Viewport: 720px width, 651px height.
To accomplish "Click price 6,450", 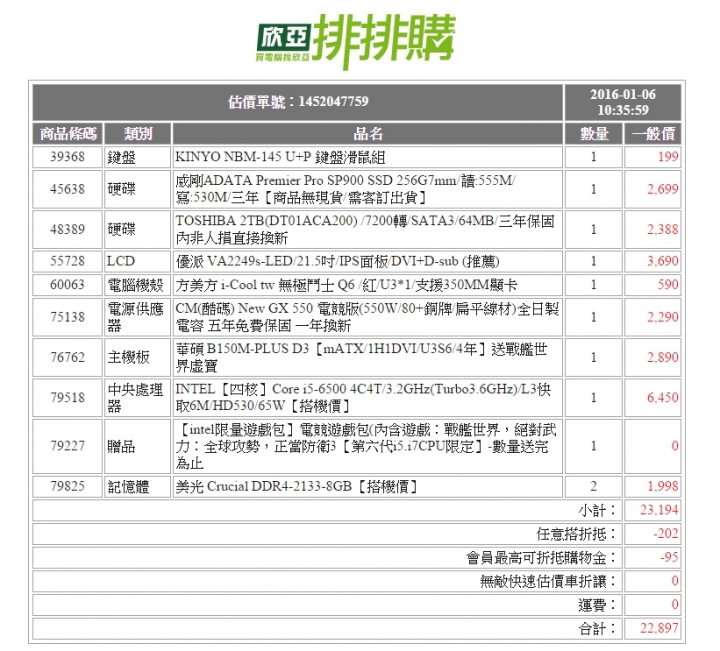I will 663,397.
